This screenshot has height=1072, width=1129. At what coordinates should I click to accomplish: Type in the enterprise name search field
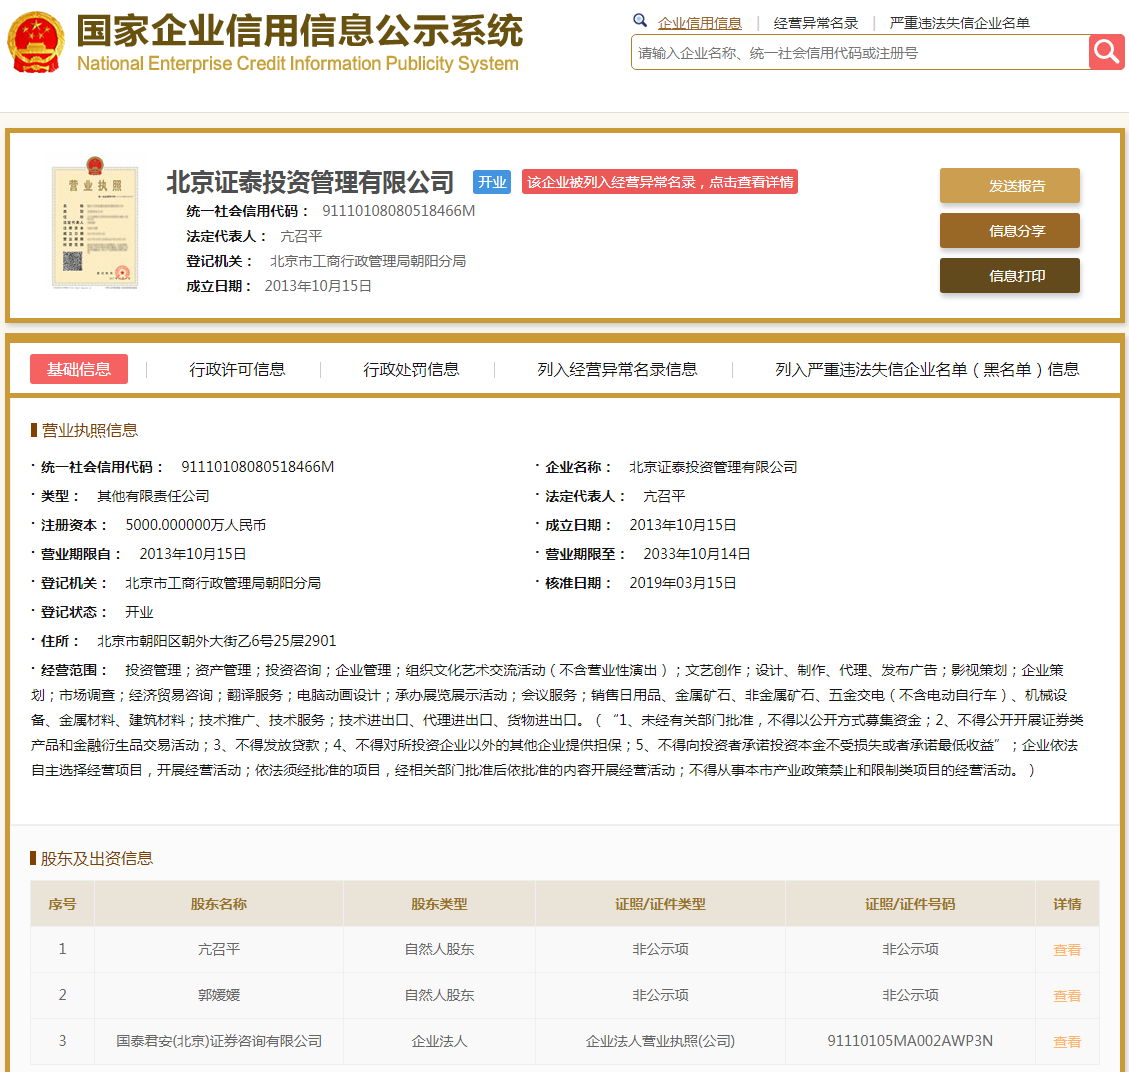(x=859, y=53)
